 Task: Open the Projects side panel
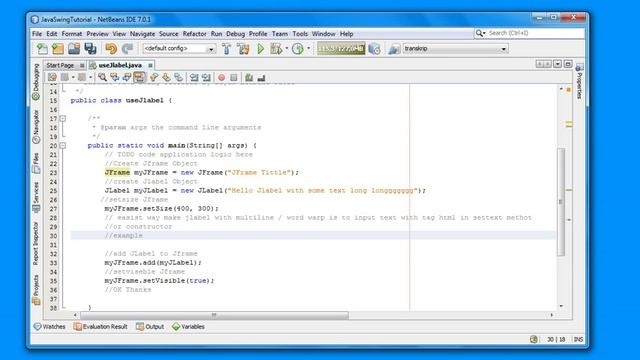click(x=36, y=289)
